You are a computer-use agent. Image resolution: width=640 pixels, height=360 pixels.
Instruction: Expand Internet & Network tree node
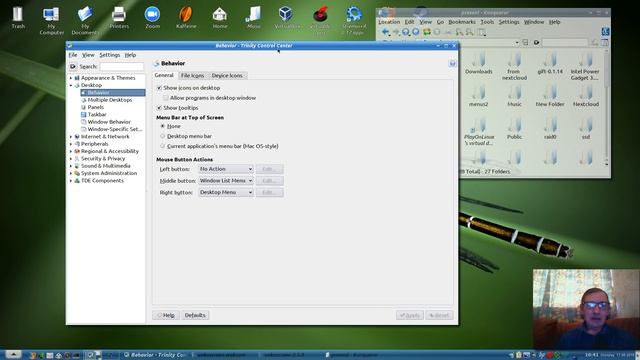coord(71,136)
